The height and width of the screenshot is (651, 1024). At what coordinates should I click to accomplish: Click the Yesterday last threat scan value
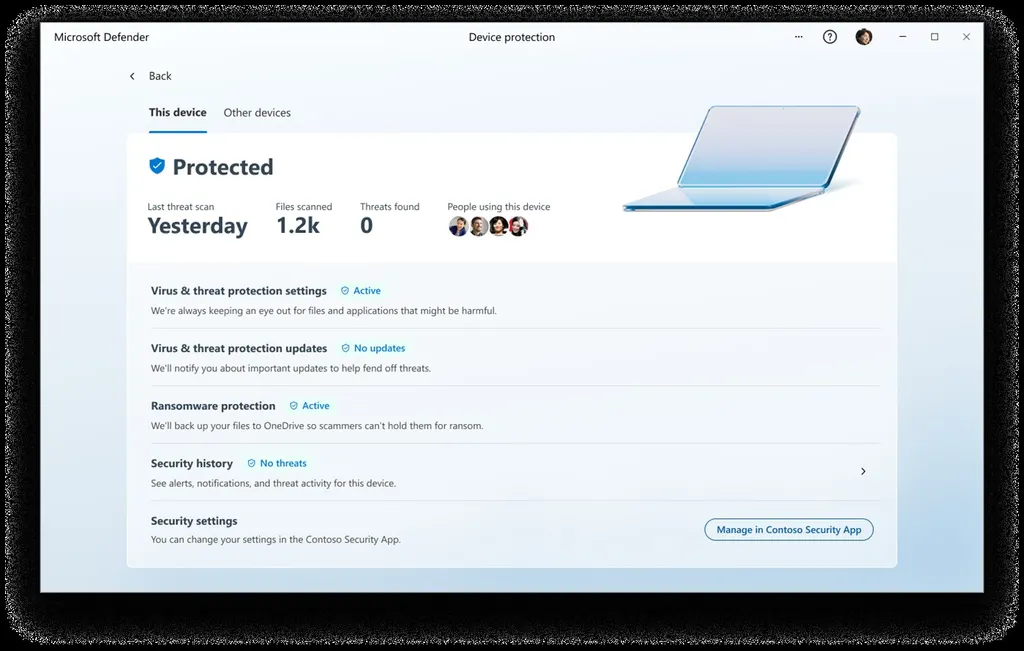(x=197, y=226)
